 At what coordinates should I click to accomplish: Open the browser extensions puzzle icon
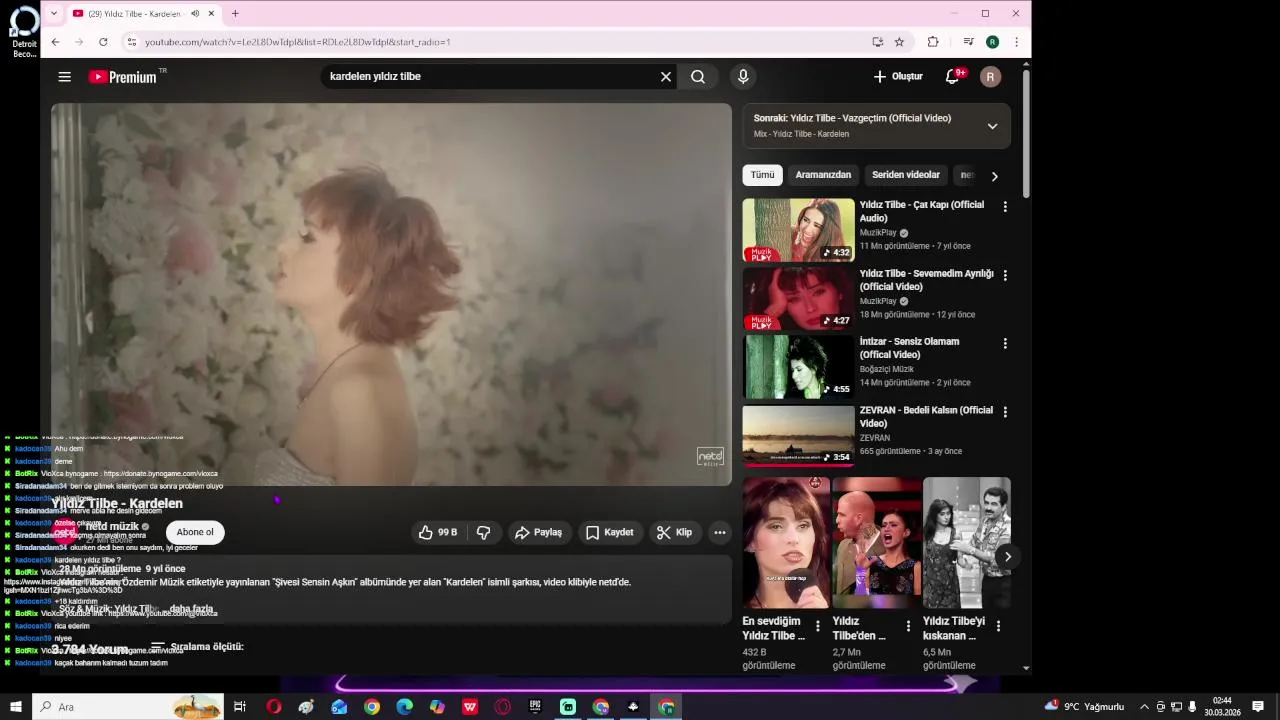pos(933,42)
